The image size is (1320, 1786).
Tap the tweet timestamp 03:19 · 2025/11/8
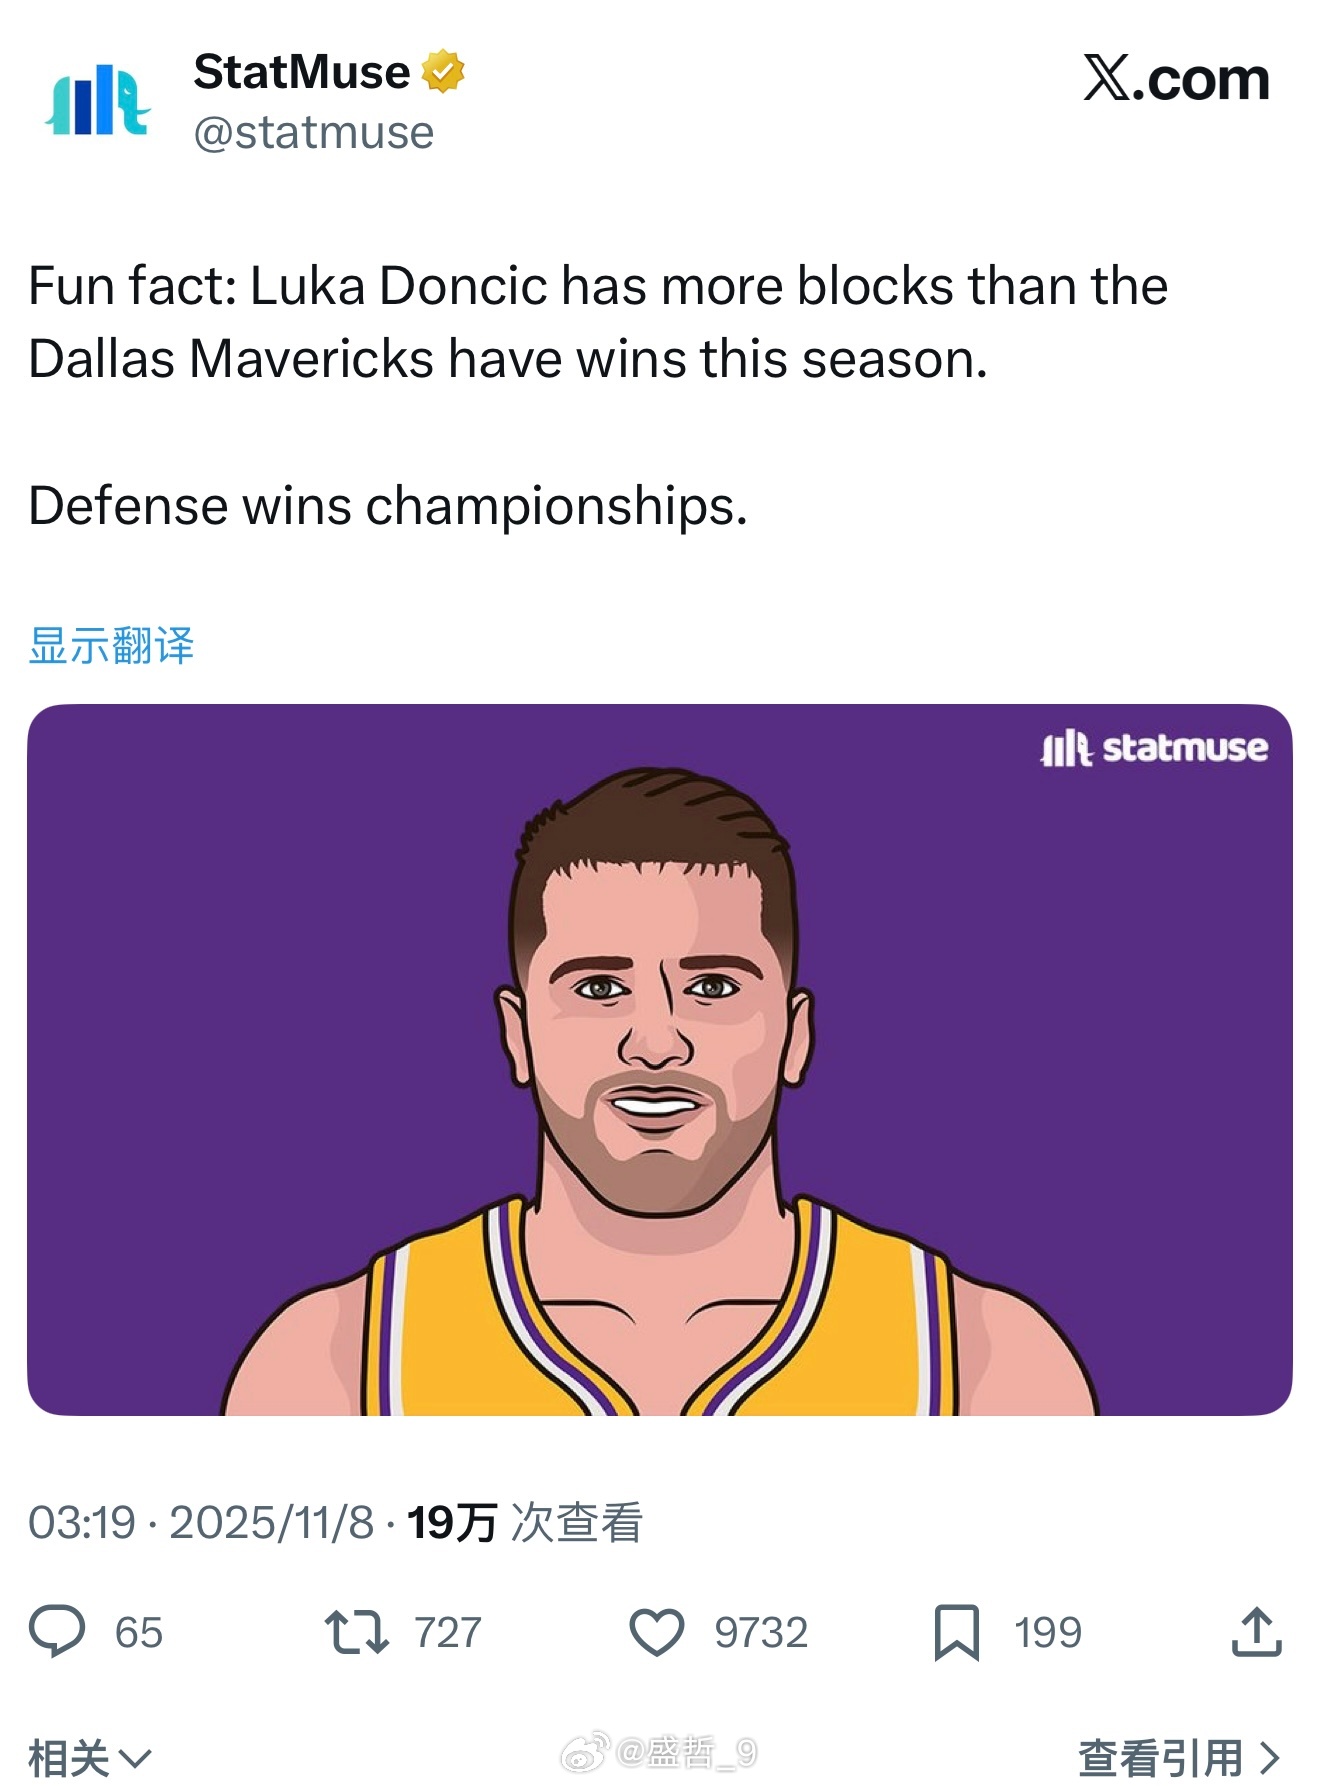200,1523
